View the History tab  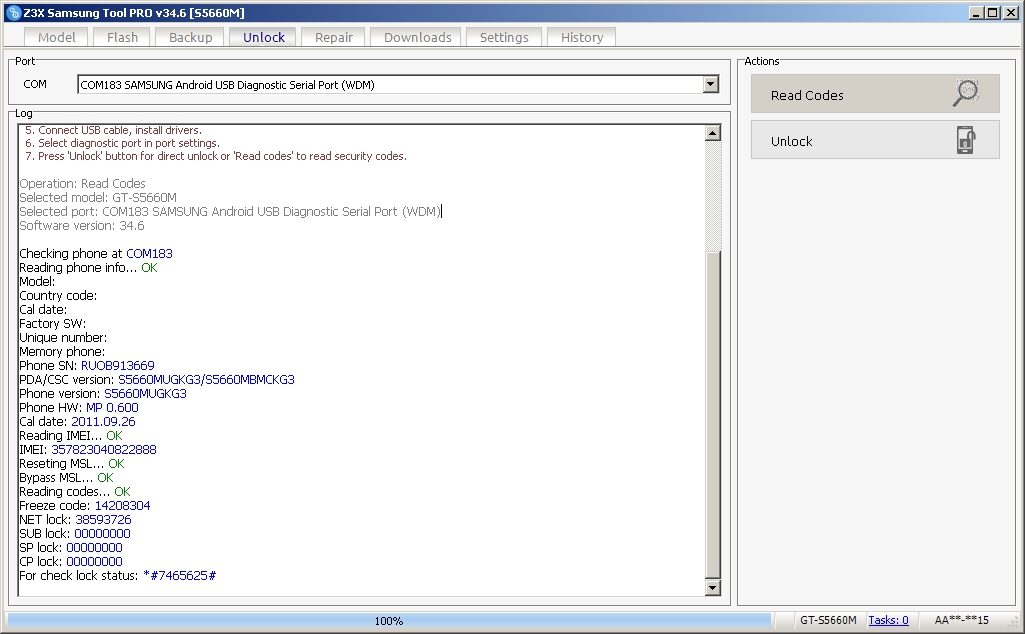582,37
